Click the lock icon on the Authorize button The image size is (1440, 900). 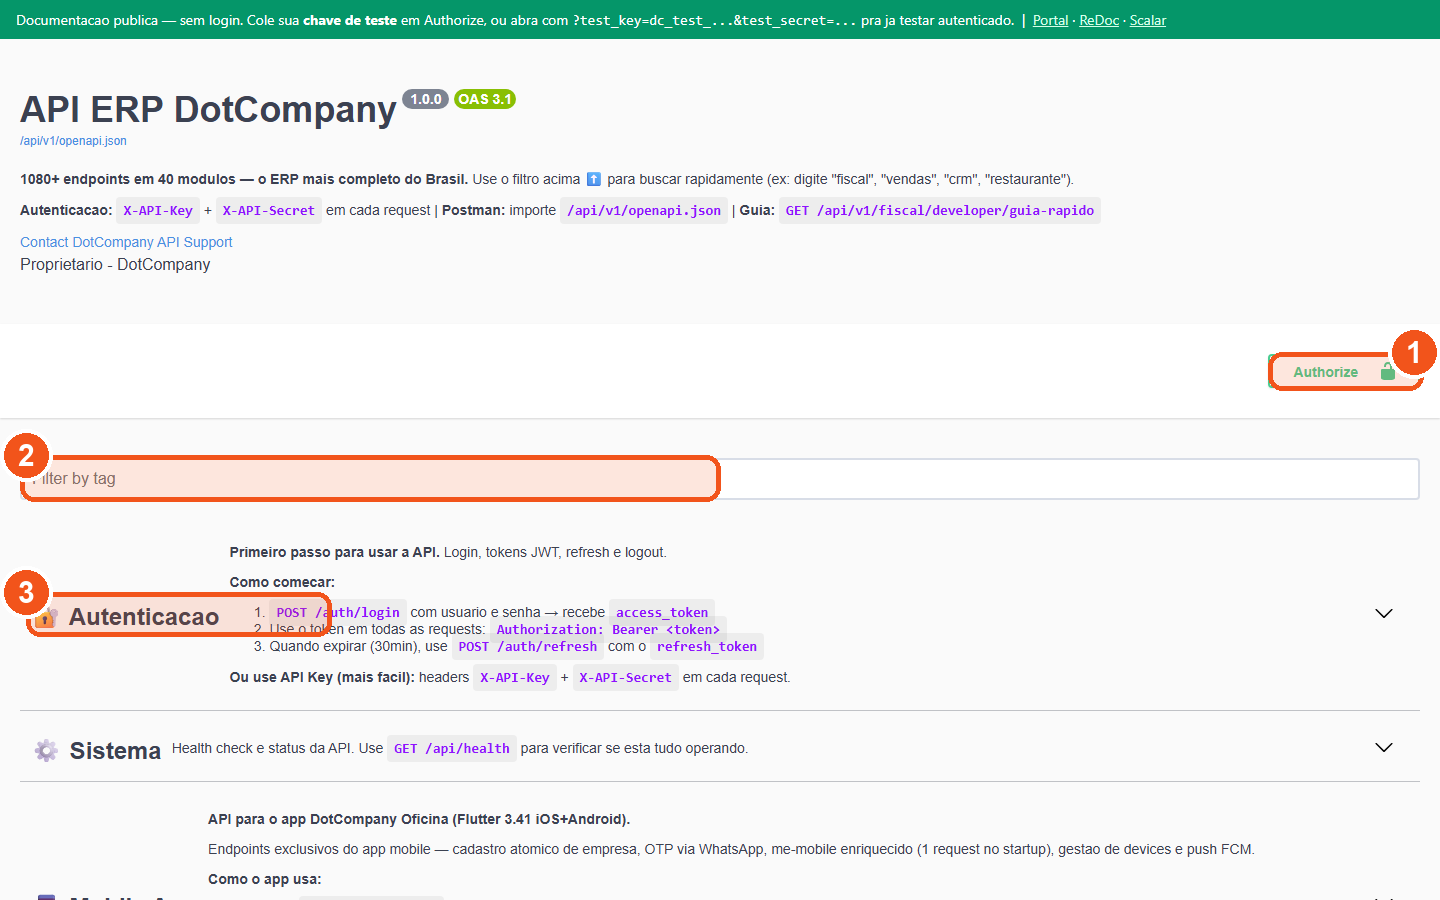tap(1387, 372)
